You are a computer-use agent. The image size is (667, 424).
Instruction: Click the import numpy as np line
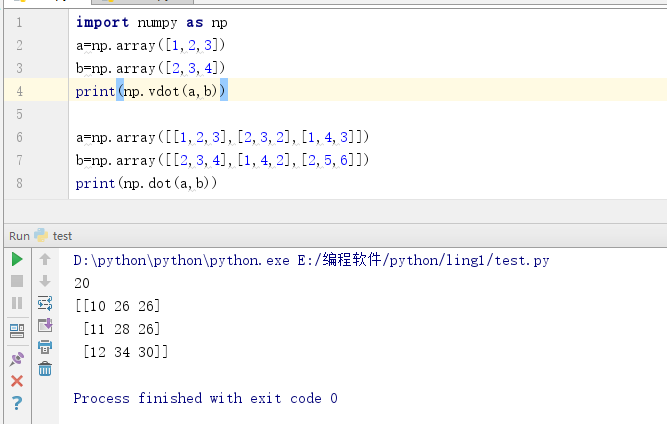pyautogui.click(x=151, y=22)
